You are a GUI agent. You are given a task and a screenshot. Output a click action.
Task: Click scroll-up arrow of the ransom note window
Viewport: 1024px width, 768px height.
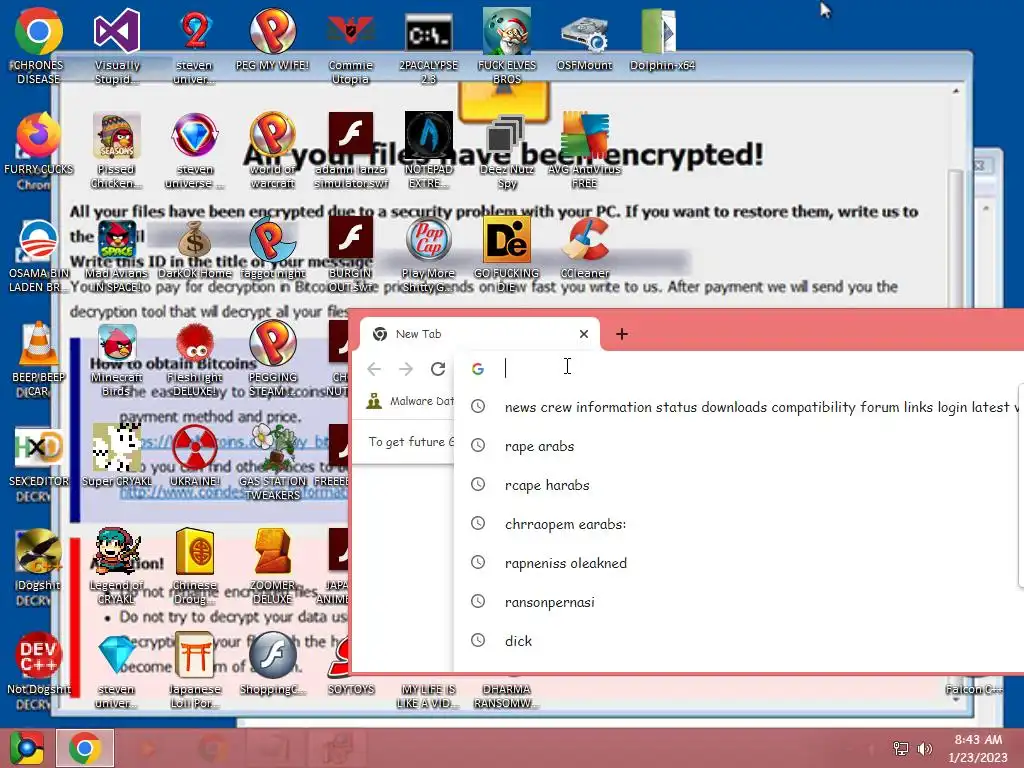955,91
